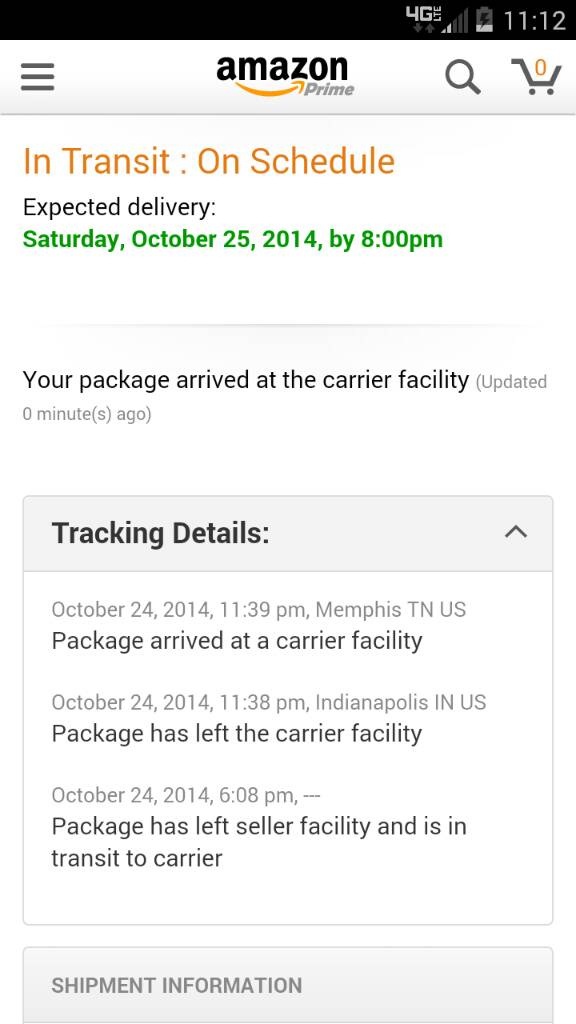Image resolution: width=576 pixels, height=1024 pixels.
Task: Tap the cart item count badge
Action: (540, 67)
